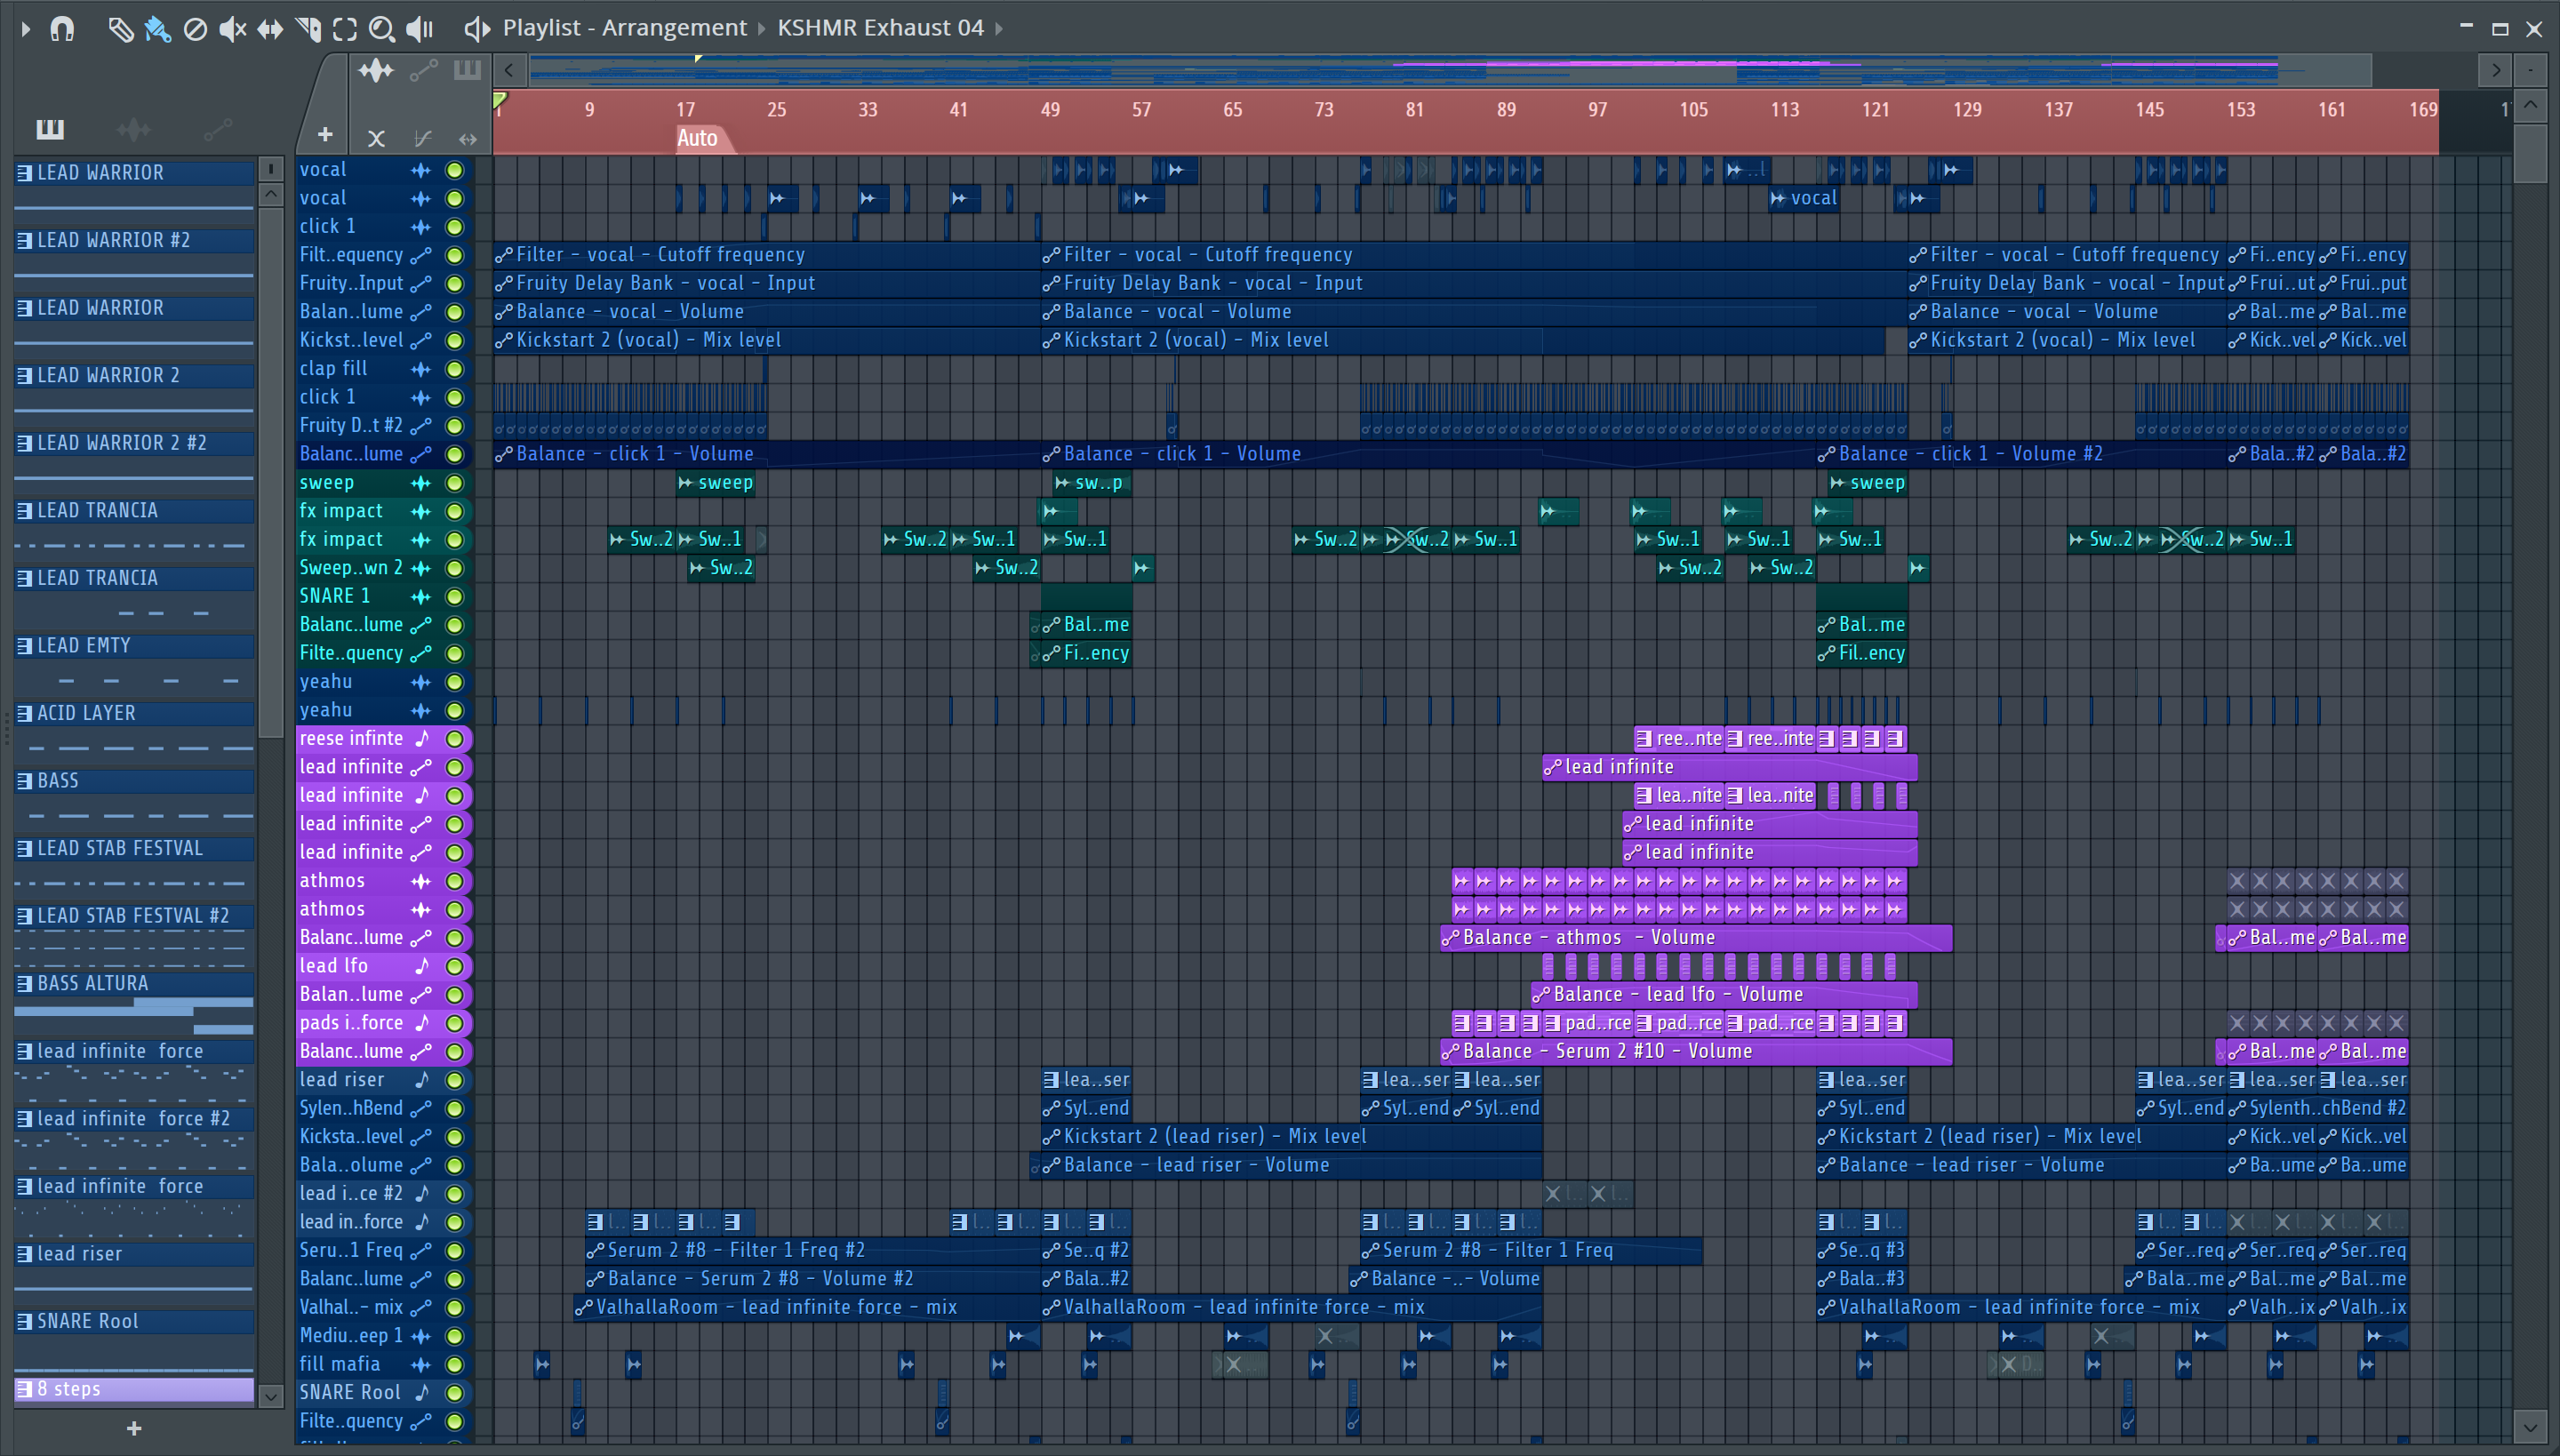Click the timeline zoom-out minus button
Image resolution: width=2560 pixels, height=1456 pixels.
pos(2530,70)
